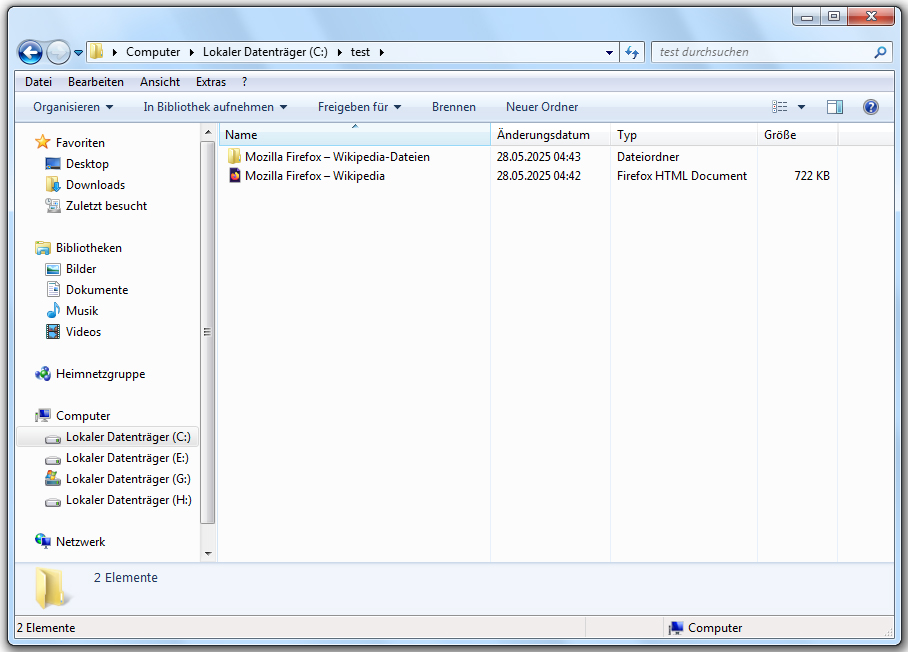Click the refresh icon beside address bar
The width and height of the screenshot is (908, 652).
click(x=632, y=52)
